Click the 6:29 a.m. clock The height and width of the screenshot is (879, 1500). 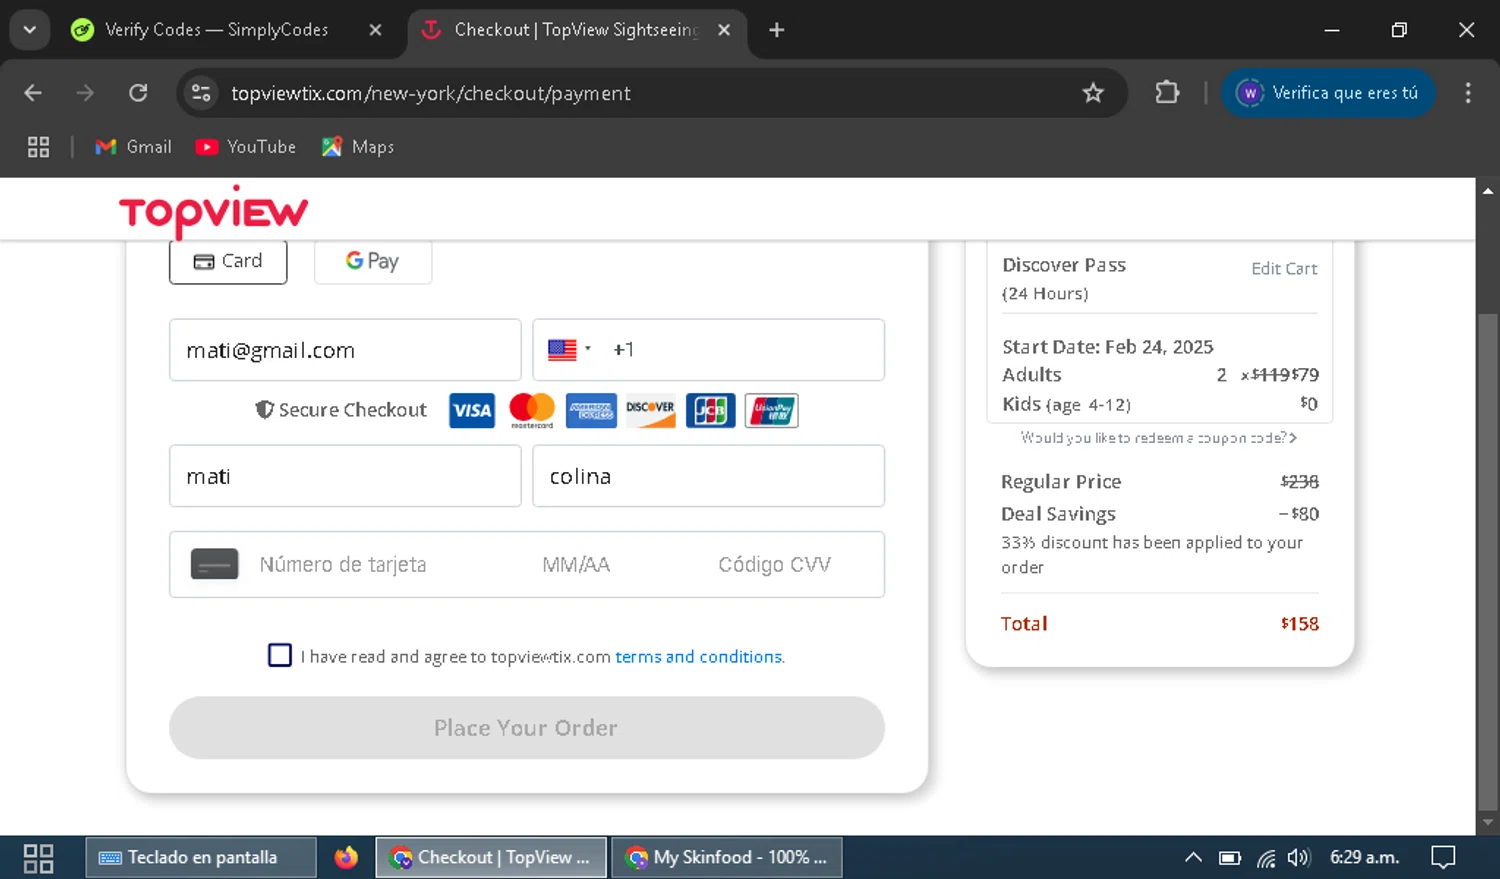point(1364,858)
